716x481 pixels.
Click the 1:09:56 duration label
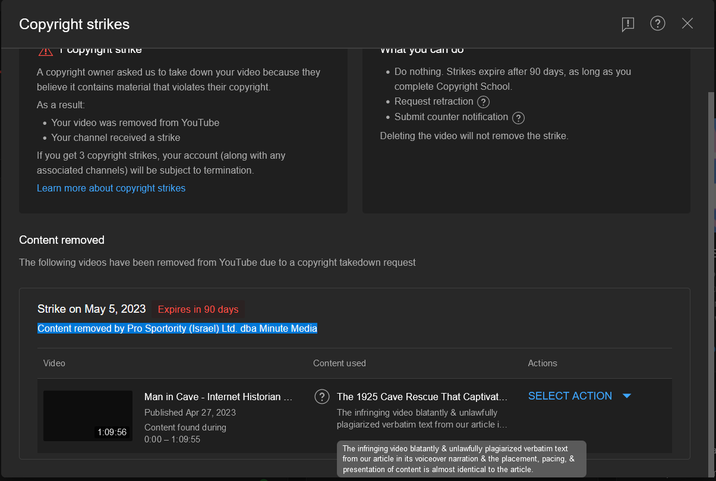(112, 432)
